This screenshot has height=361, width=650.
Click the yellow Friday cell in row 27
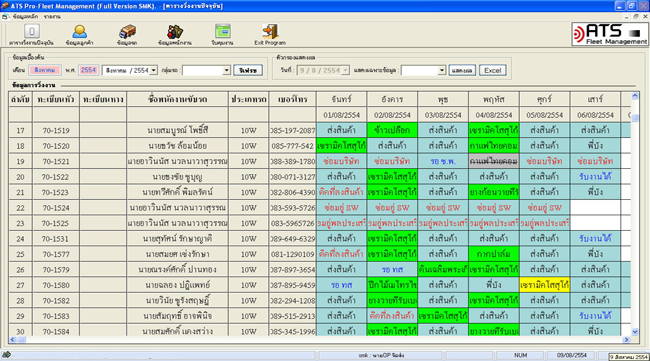[545, 285]
